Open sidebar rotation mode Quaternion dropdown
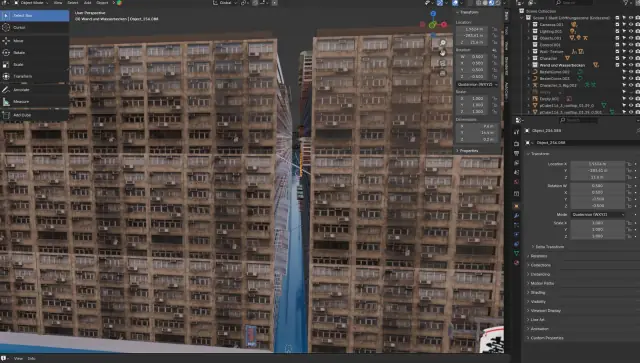Image resolution: width=640 pixels, height=363 pixels. [x=477, y=85]
